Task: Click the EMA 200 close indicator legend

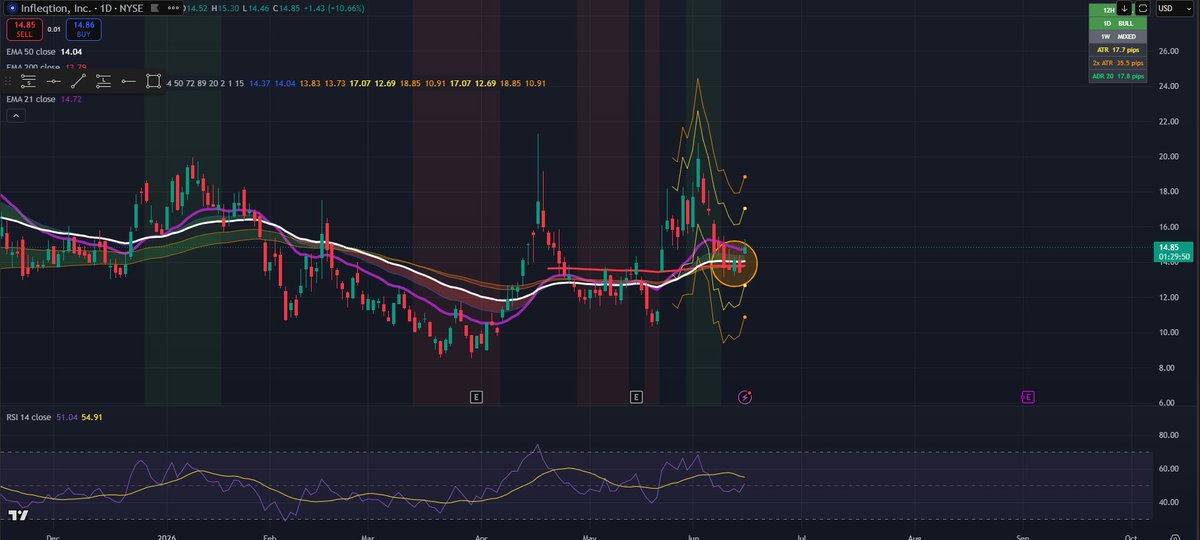Action: coord(46,67)
